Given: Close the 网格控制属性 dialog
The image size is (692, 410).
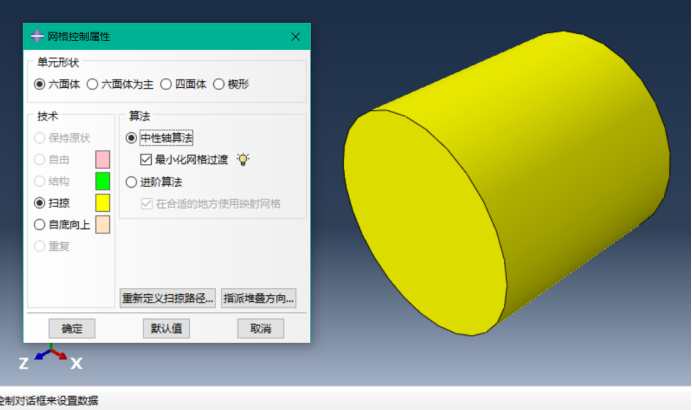Looking at the screenshot, I should click(295, 37).
